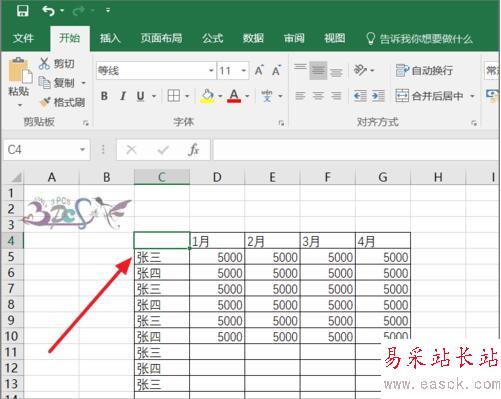
Task: Select the 开始 ribbon tab
Action: click(x=70, y=38)
